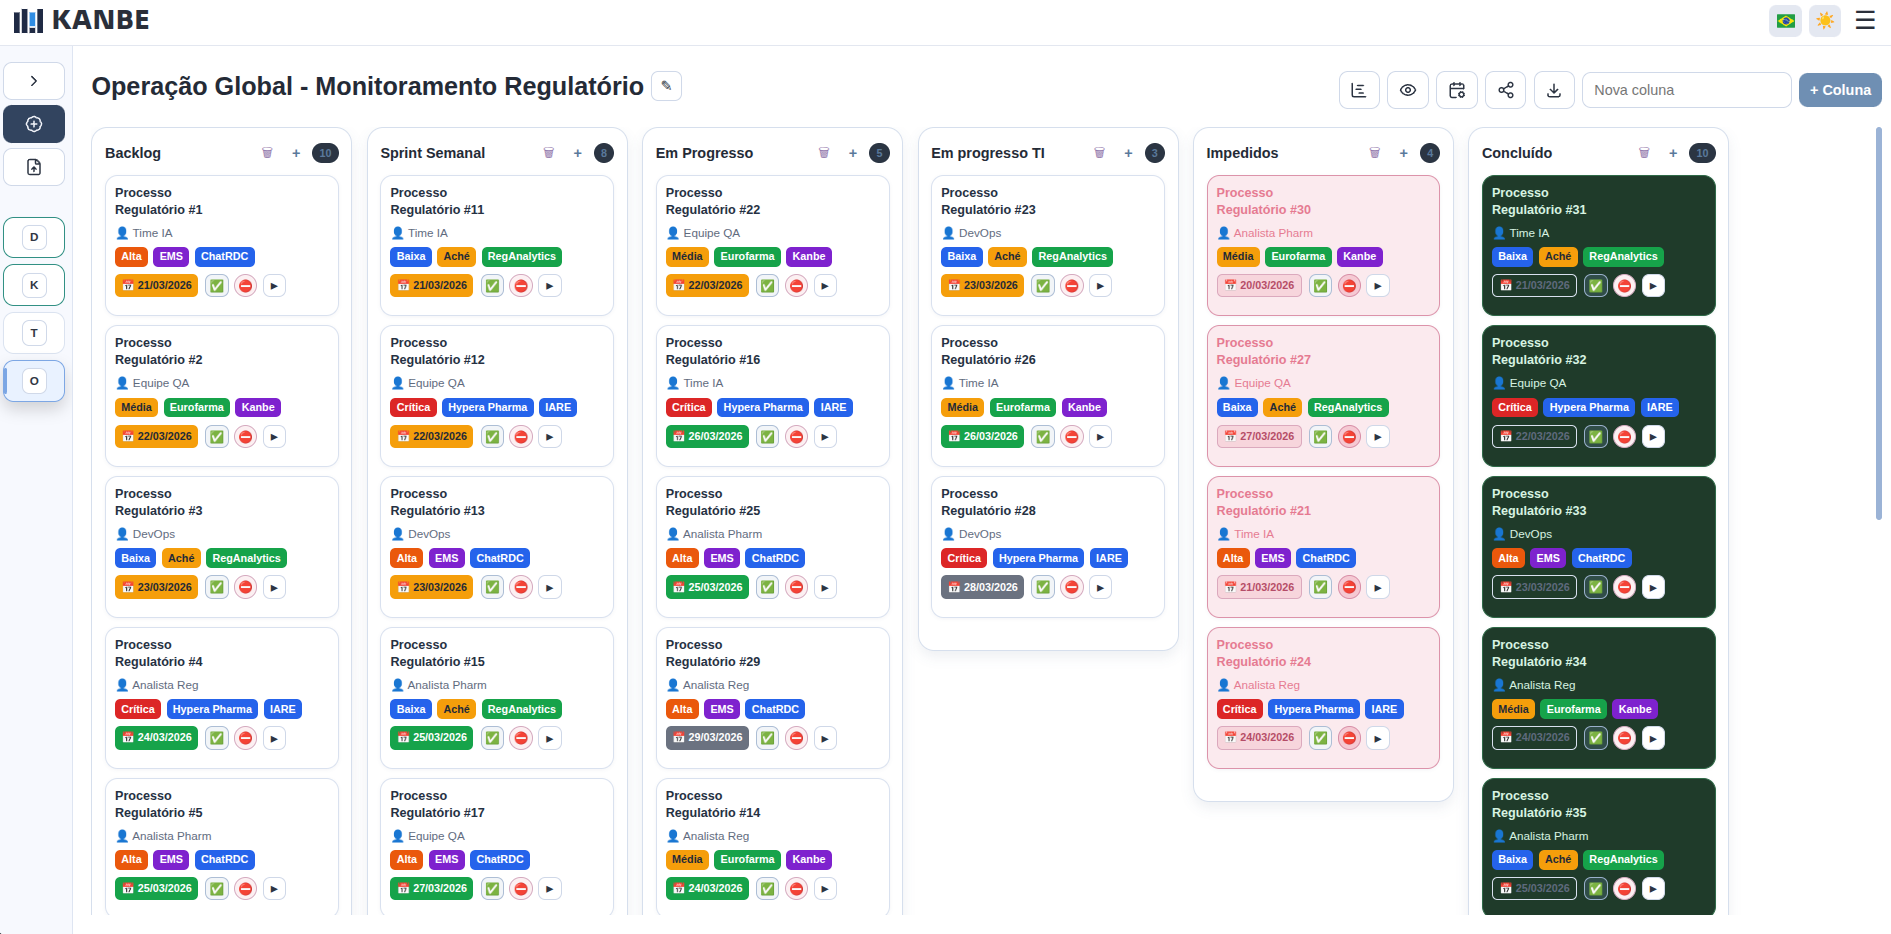Click the + Coluna button
Screen dimensions: 1891x934
[1839, 90]
